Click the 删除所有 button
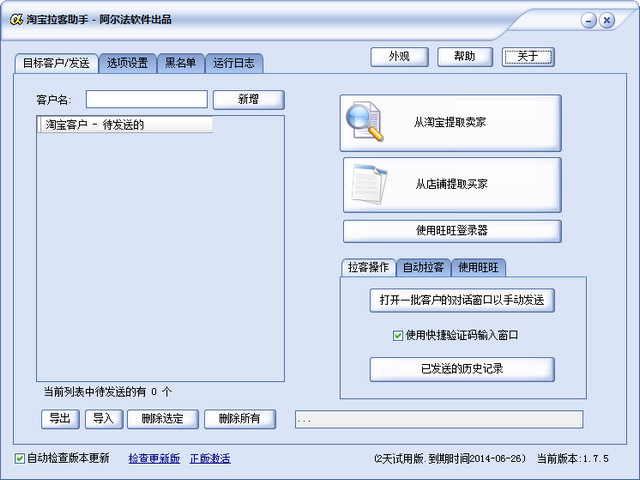Screen dimensions: 640x480 click(x=240, y=419)
